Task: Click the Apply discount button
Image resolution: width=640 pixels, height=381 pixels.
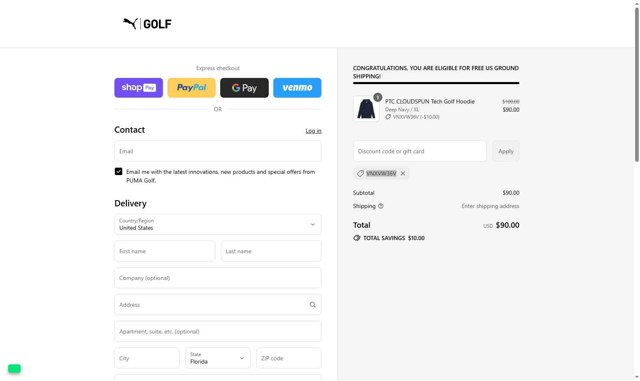Action: click(x=506, y=151)
